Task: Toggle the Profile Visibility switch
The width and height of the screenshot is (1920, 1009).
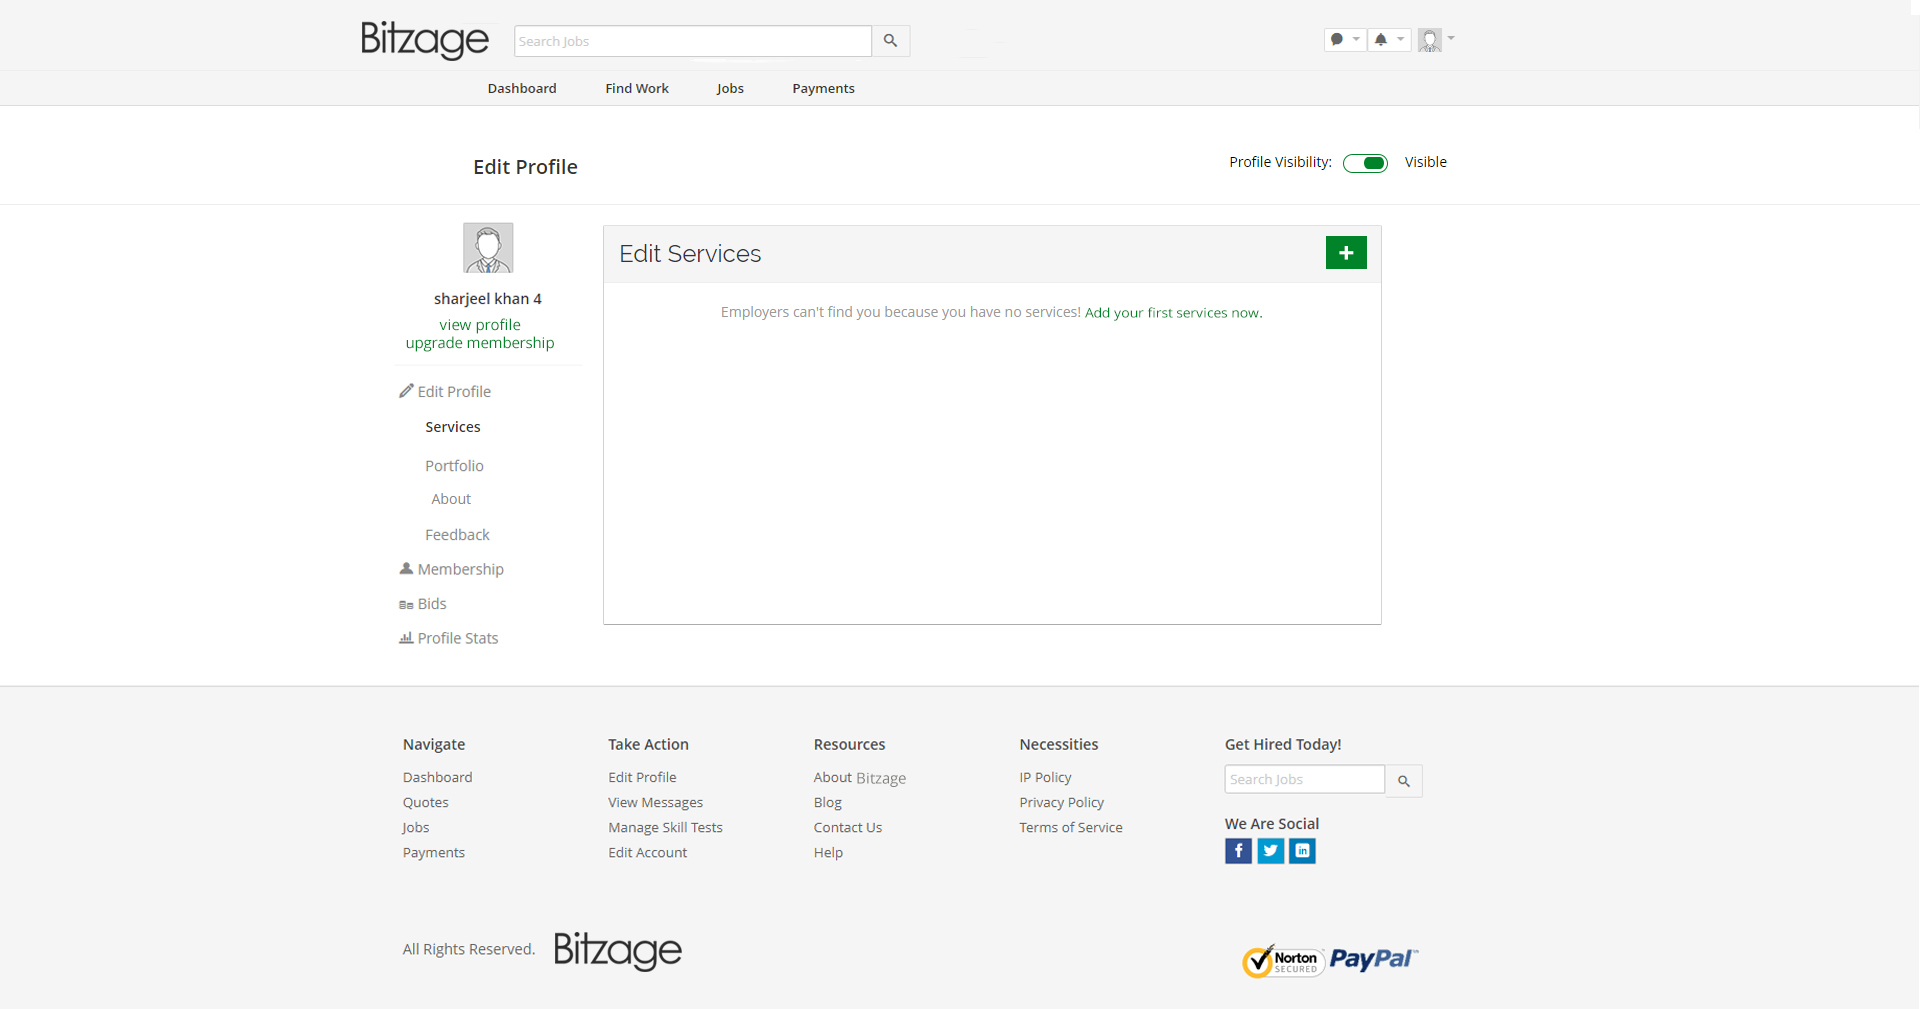Action: 1365,163
